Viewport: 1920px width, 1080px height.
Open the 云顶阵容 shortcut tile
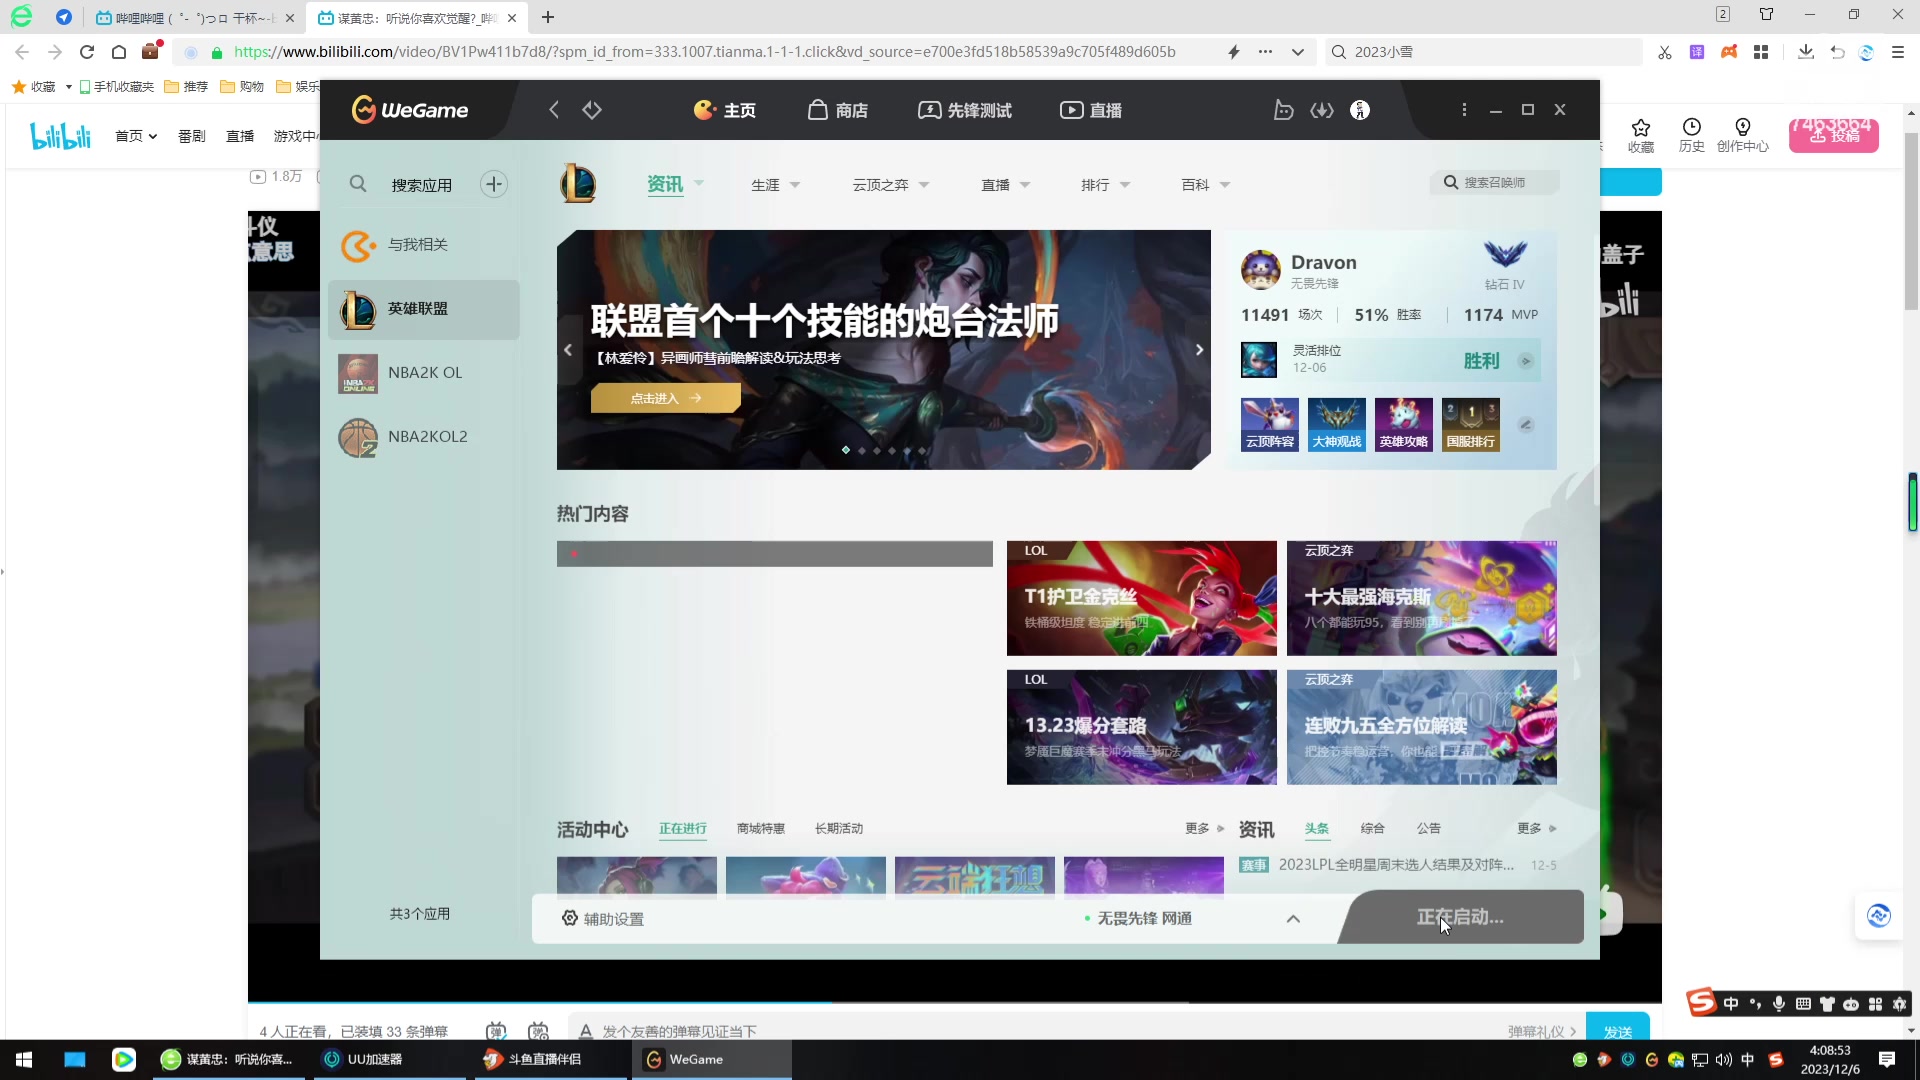point(1270,425)
